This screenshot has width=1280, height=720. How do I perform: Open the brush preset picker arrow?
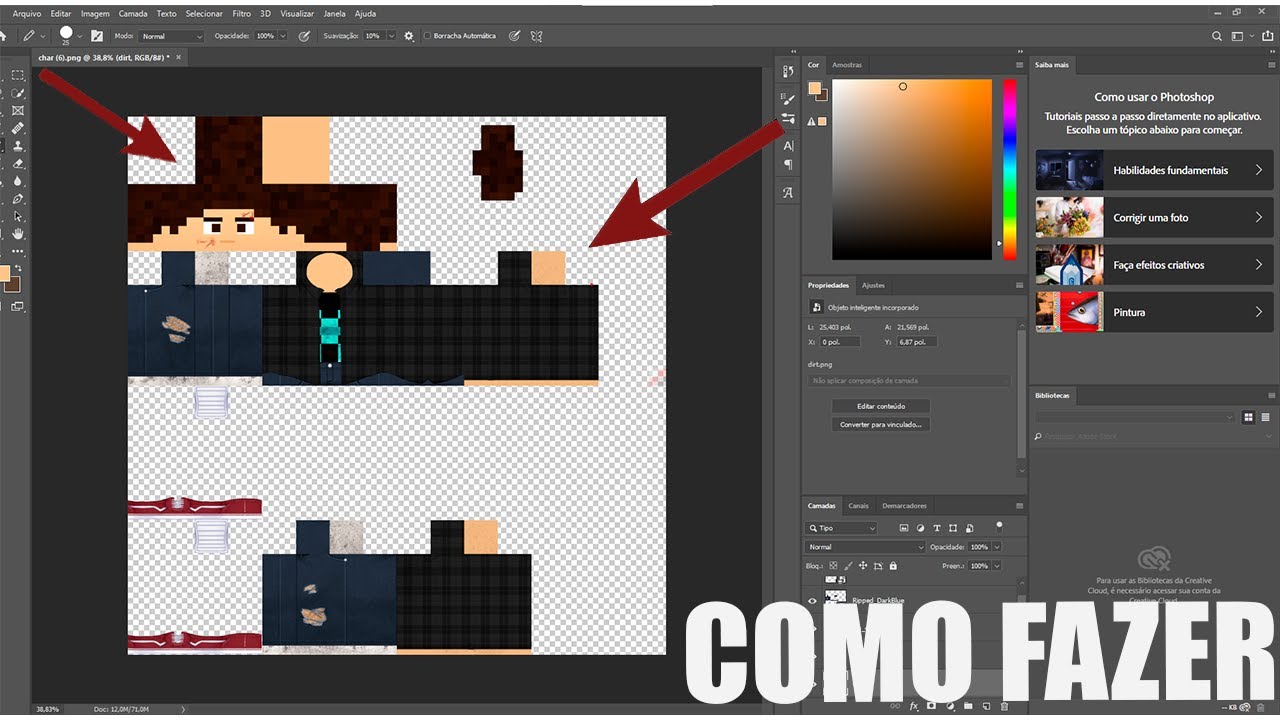click(80, 36)
